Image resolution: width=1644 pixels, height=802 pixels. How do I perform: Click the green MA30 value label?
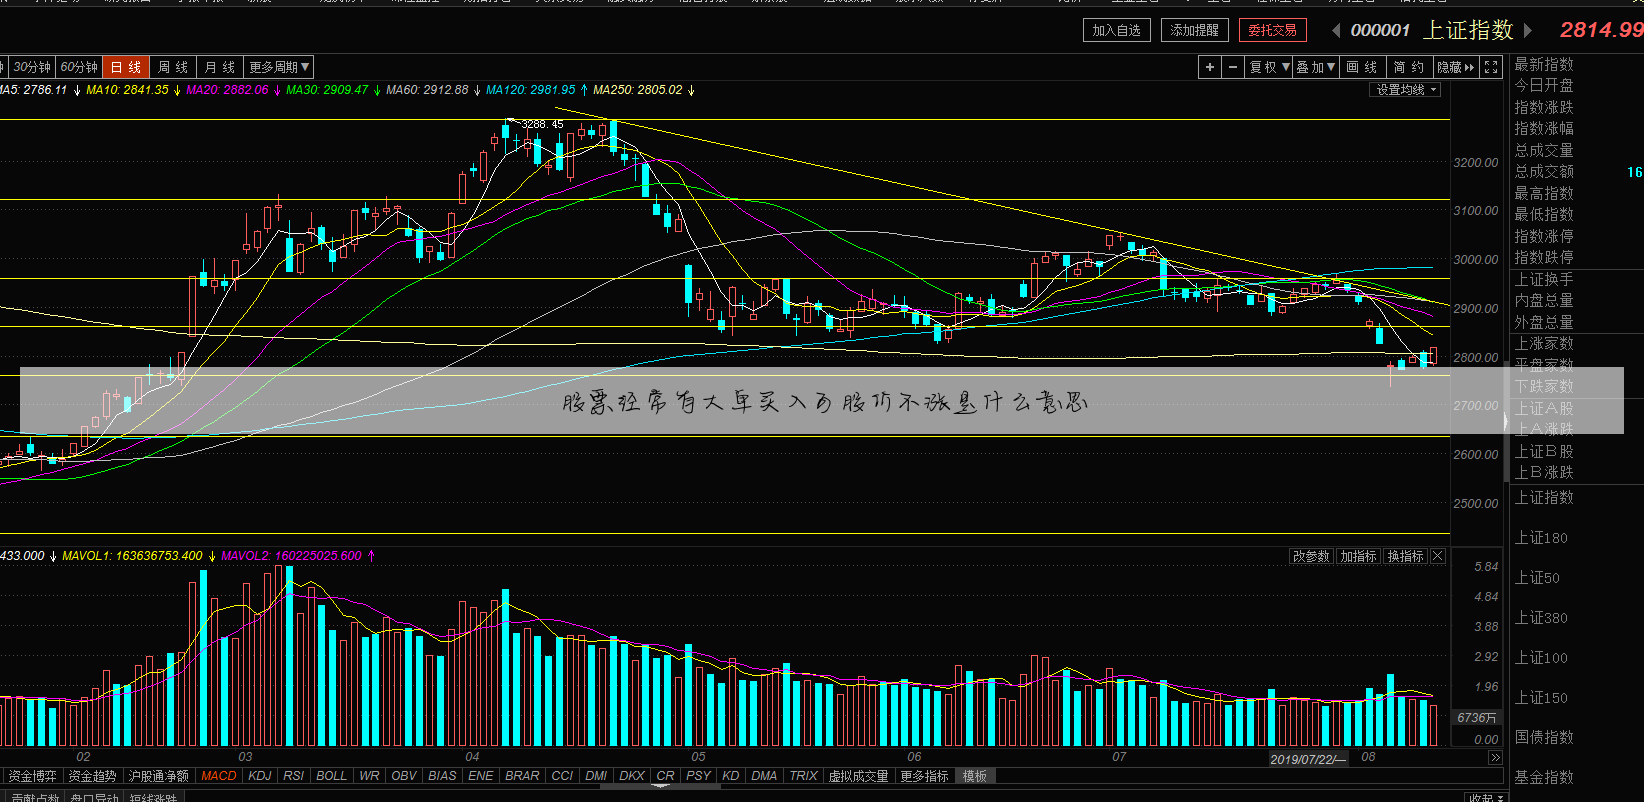(327, 90)
